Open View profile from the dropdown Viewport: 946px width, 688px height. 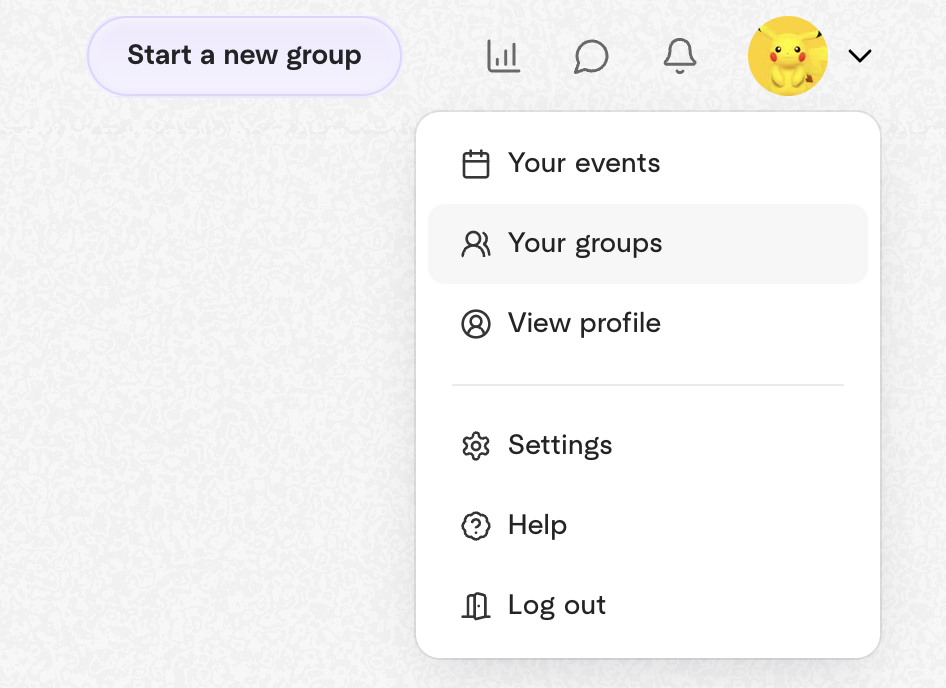coord(584,324)
